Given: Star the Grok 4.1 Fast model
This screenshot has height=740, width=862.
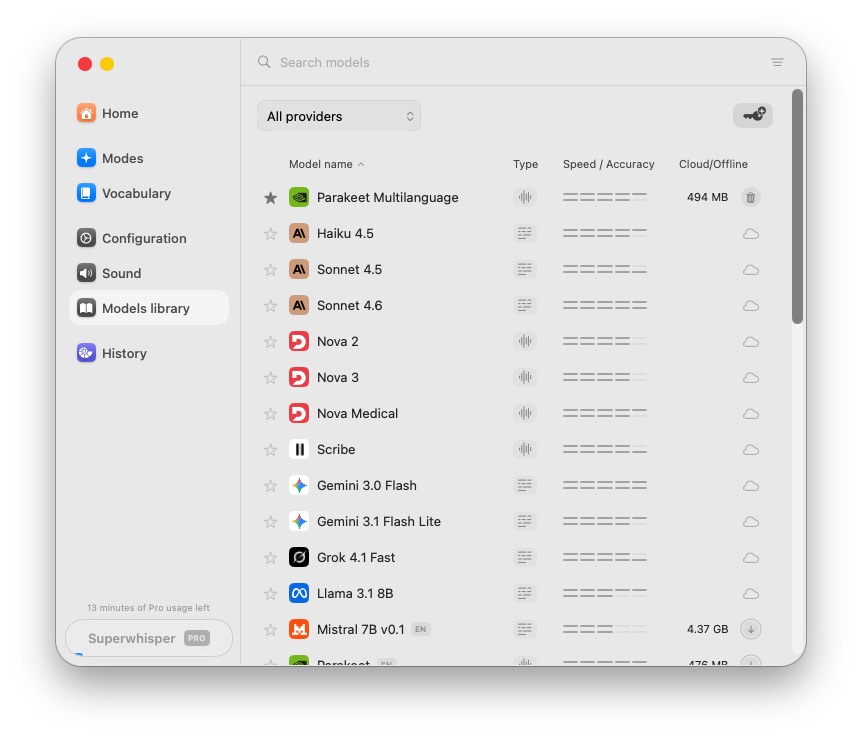Looking at the screenshot, I should (x=270, y=557).
